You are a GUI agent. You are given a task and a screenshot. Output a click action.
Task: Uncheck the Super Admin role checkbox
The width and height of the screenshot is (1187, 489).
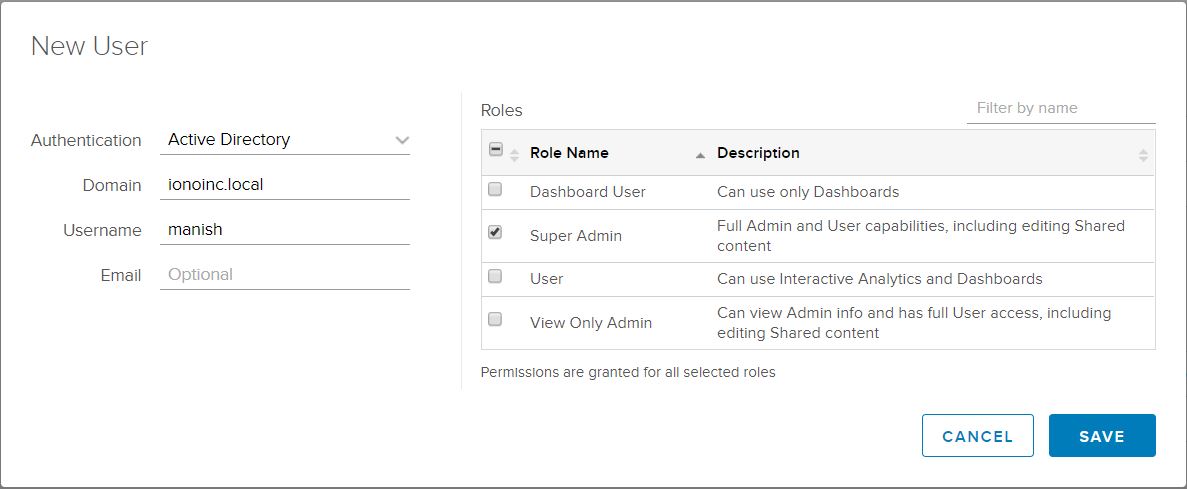pos(495,232)
